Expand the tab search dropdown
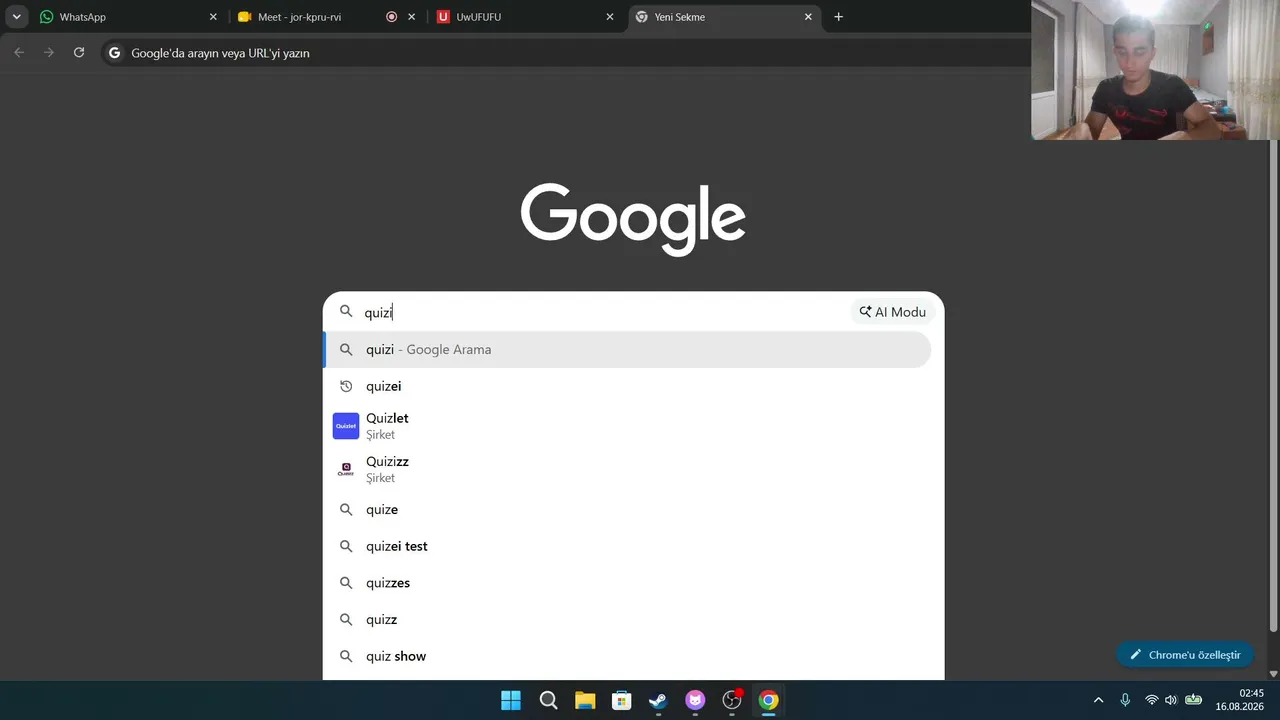 tap(16, 17)
